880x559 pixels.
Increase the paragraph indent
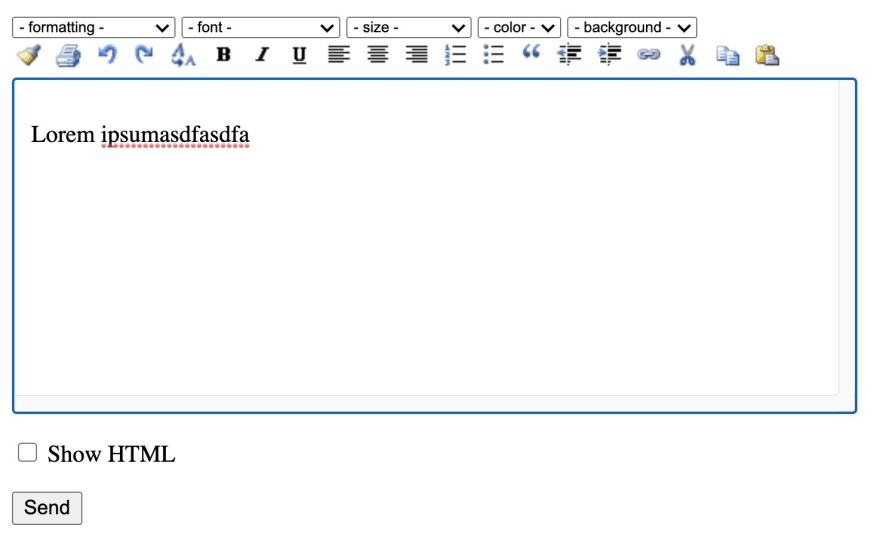click(609, 54)
